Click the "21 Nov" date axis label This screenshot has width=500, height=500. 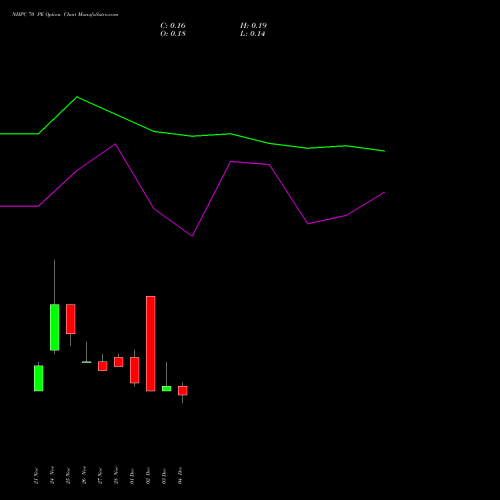(36, 476)
